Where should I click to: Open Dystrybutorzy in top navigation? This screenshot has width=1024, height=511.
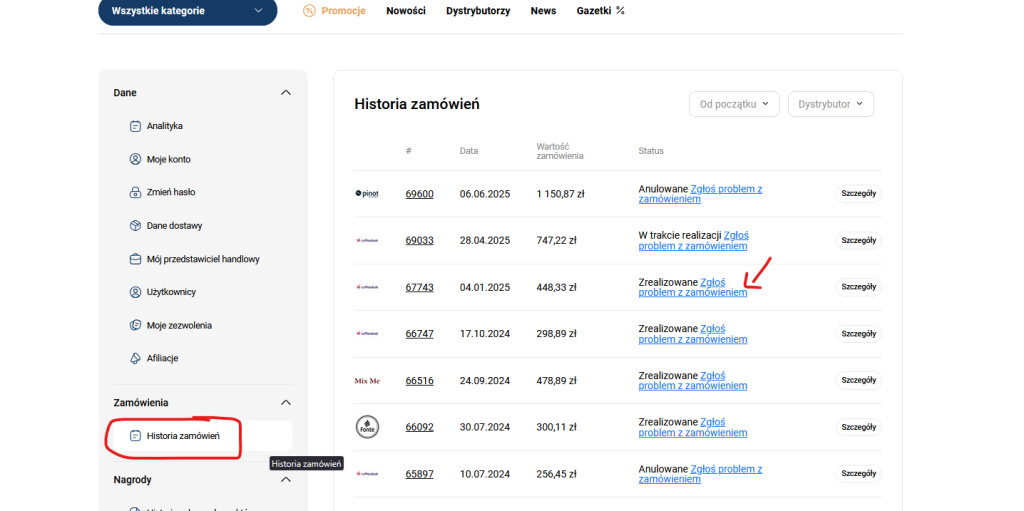(x=478, y=11)
